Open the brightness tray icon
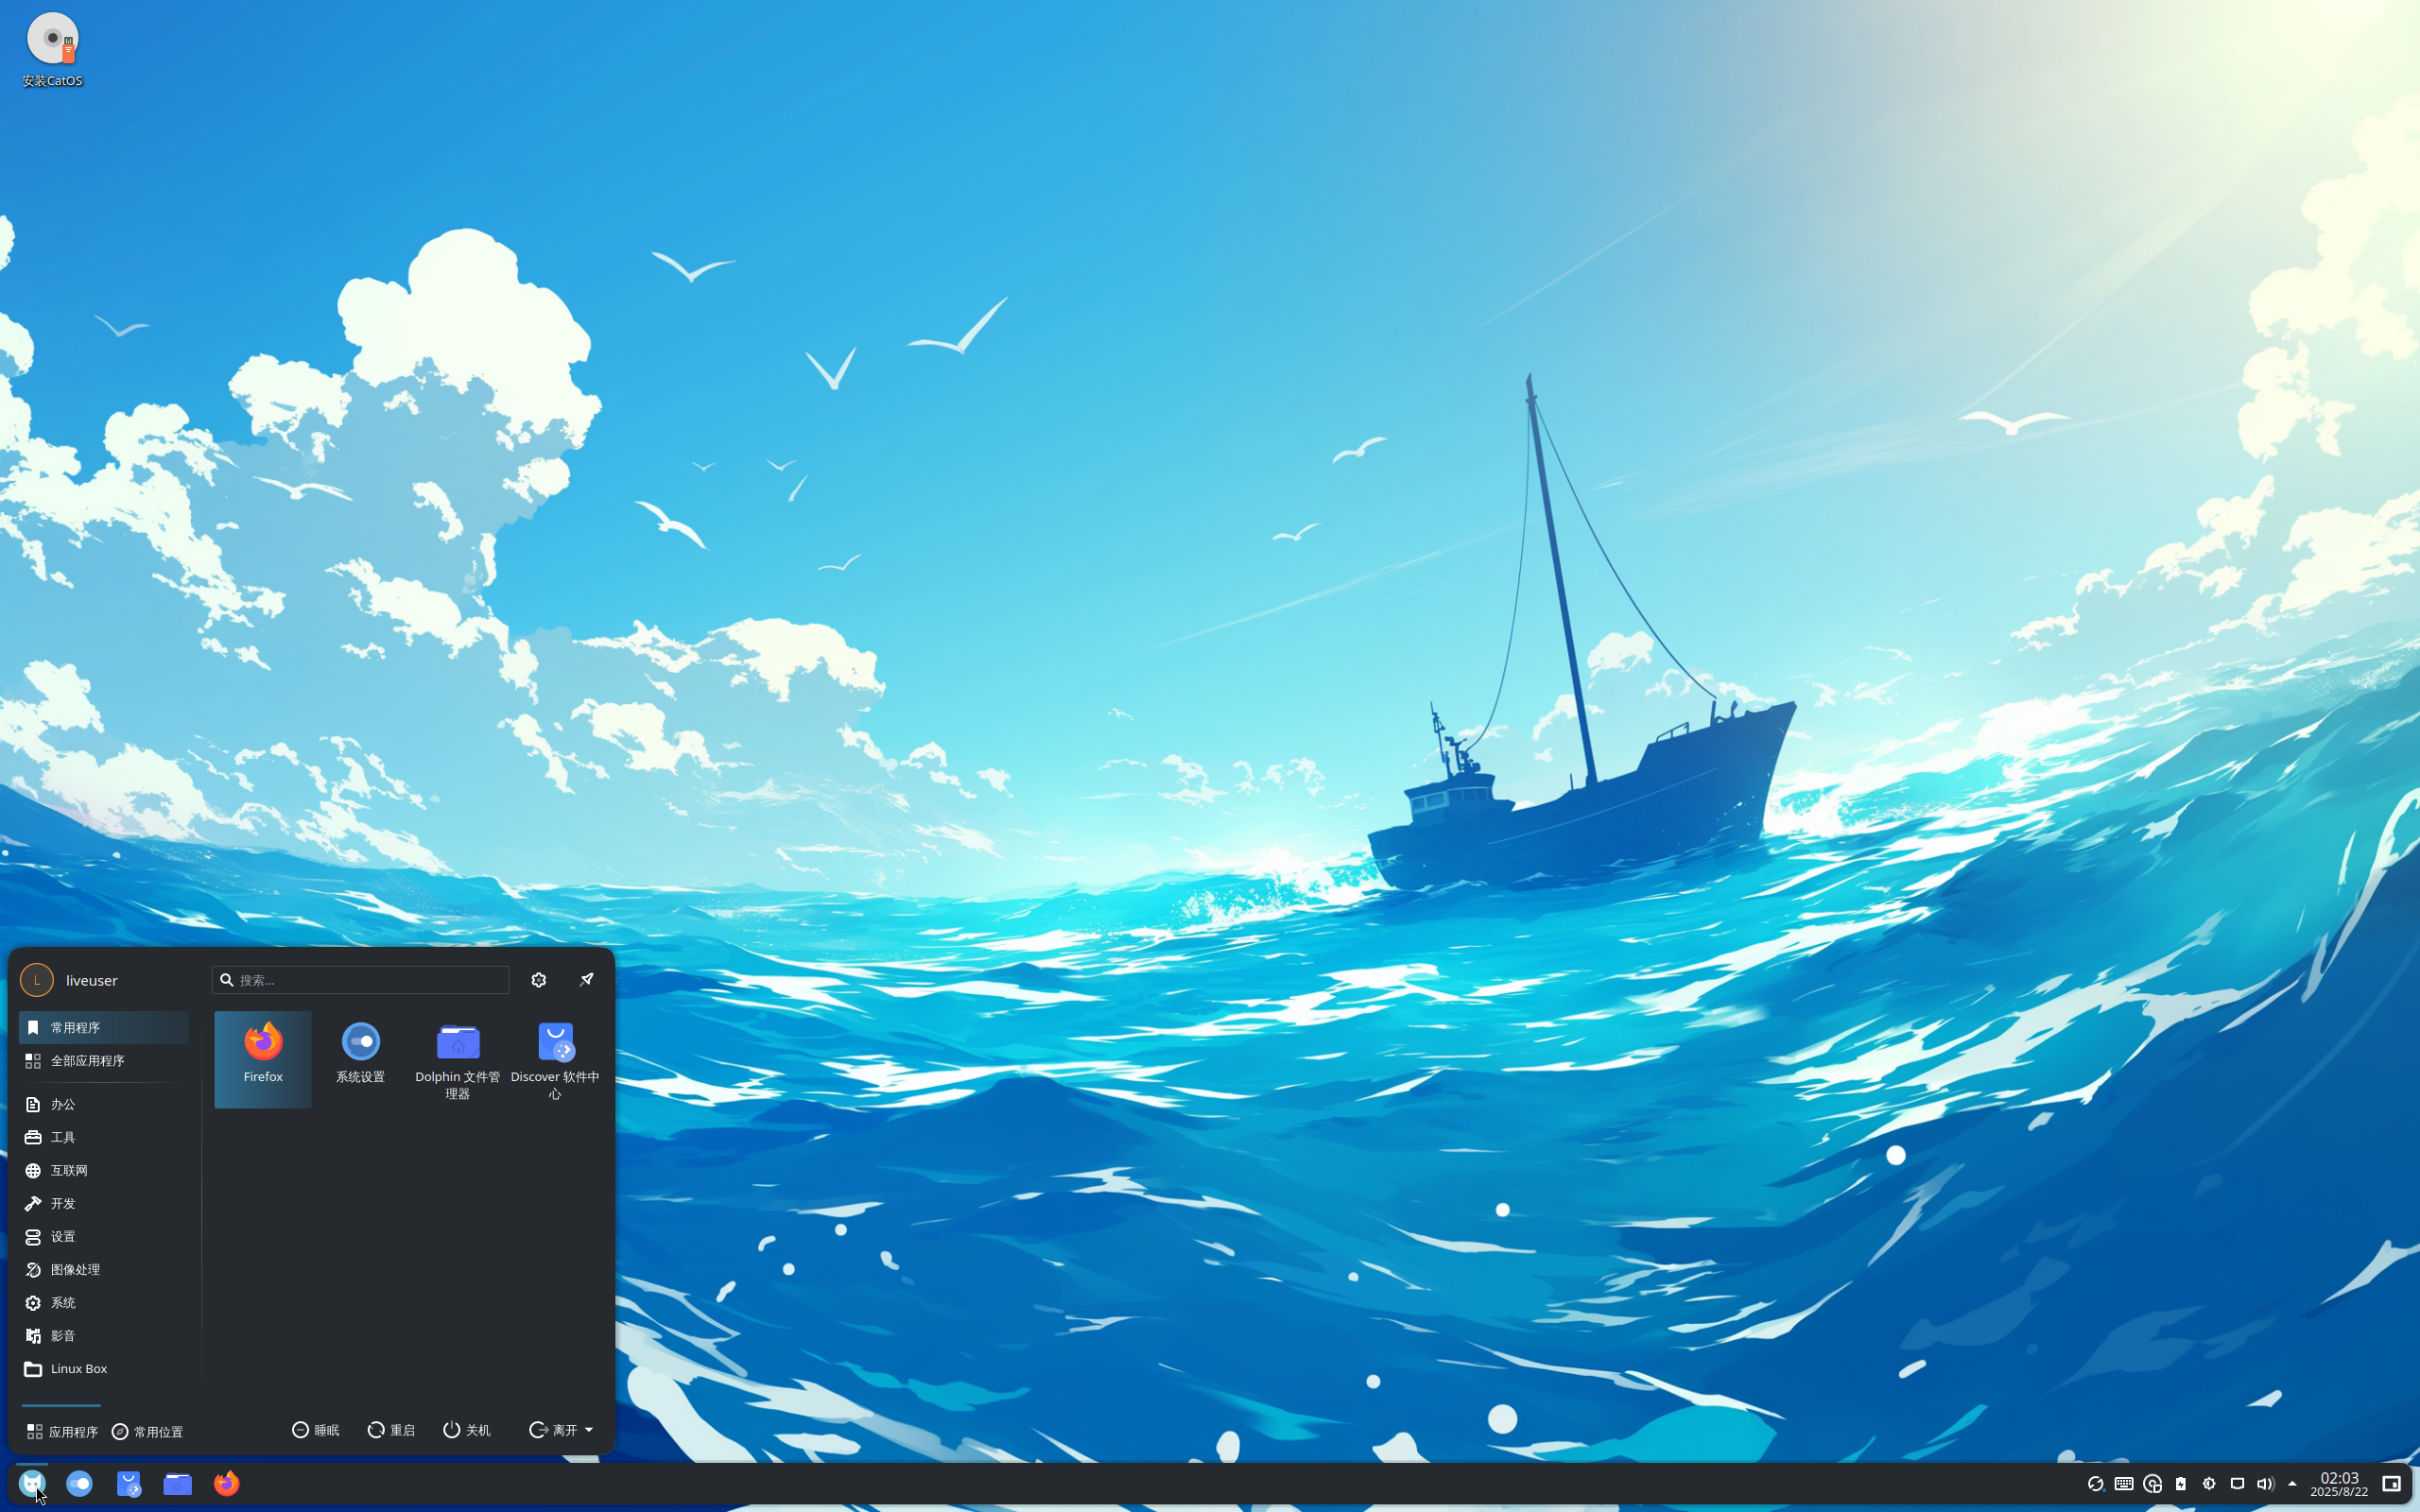The width and height of the screenshot is (2420, 1512). coord(2209,1484)
